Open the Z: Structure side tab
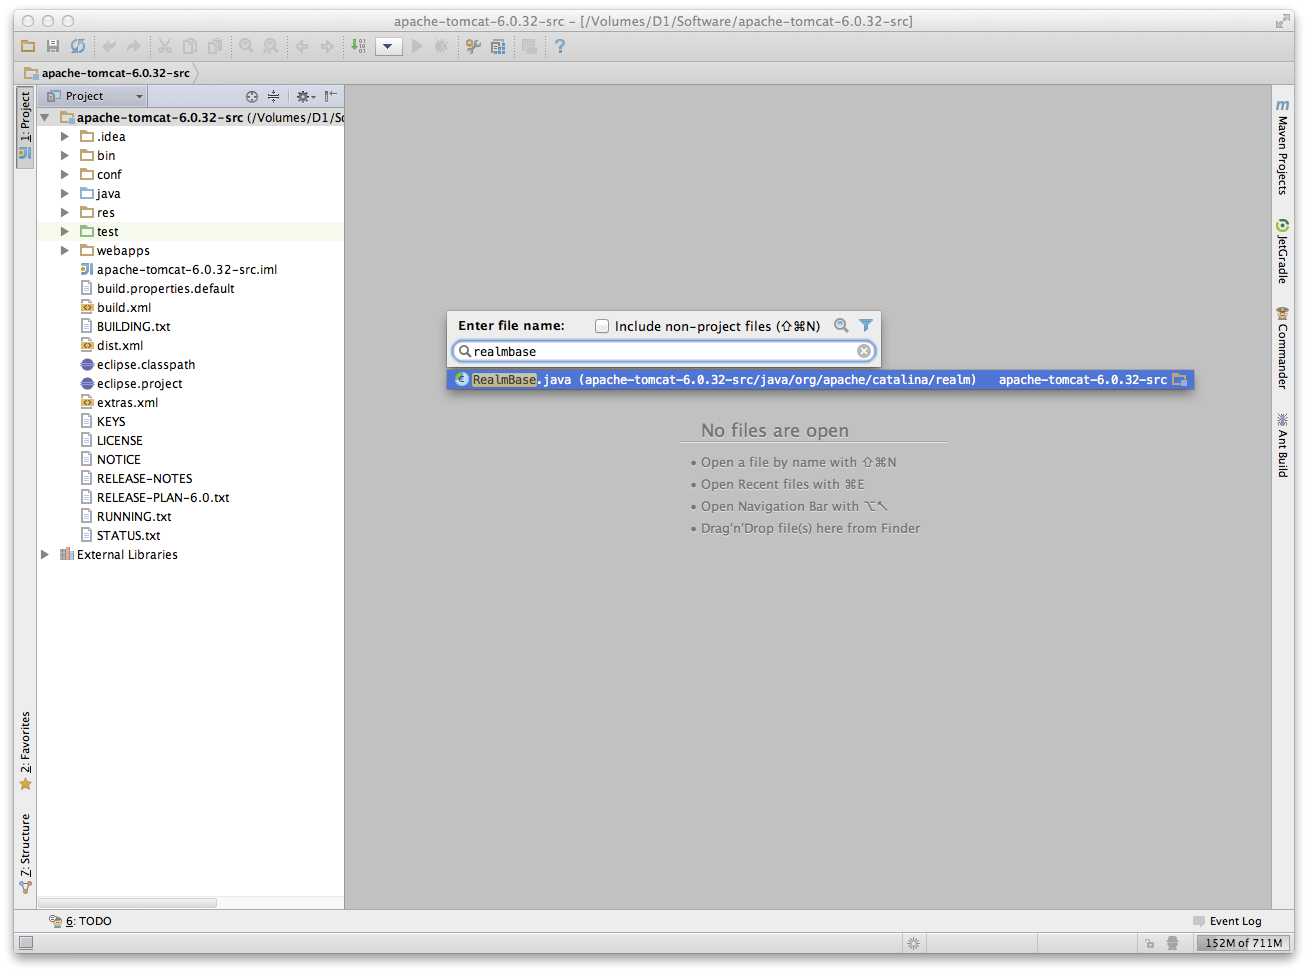Screen dimensions: 1308x973 click(25, 853)
